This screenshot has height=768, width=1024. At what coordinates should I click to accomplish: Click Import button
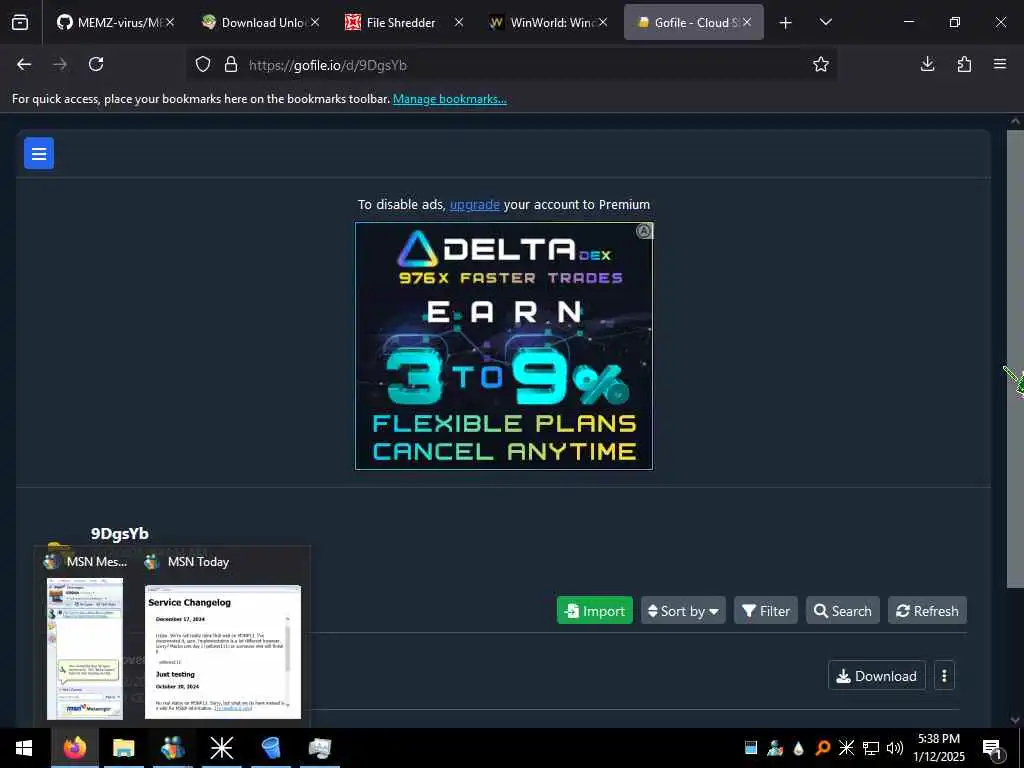(595, 611)
